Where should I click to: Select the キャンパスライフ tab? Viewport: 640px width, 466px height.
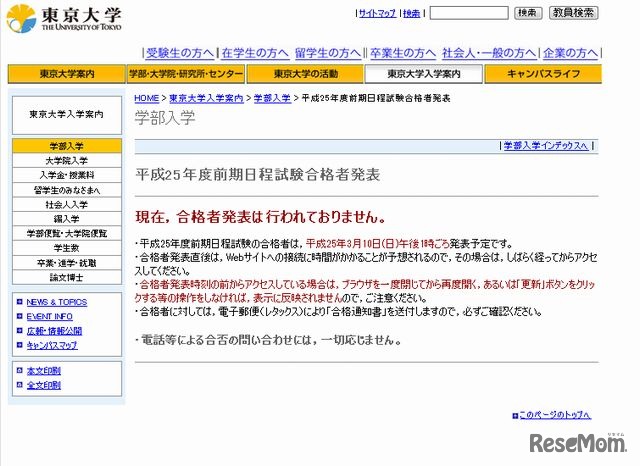543,74
